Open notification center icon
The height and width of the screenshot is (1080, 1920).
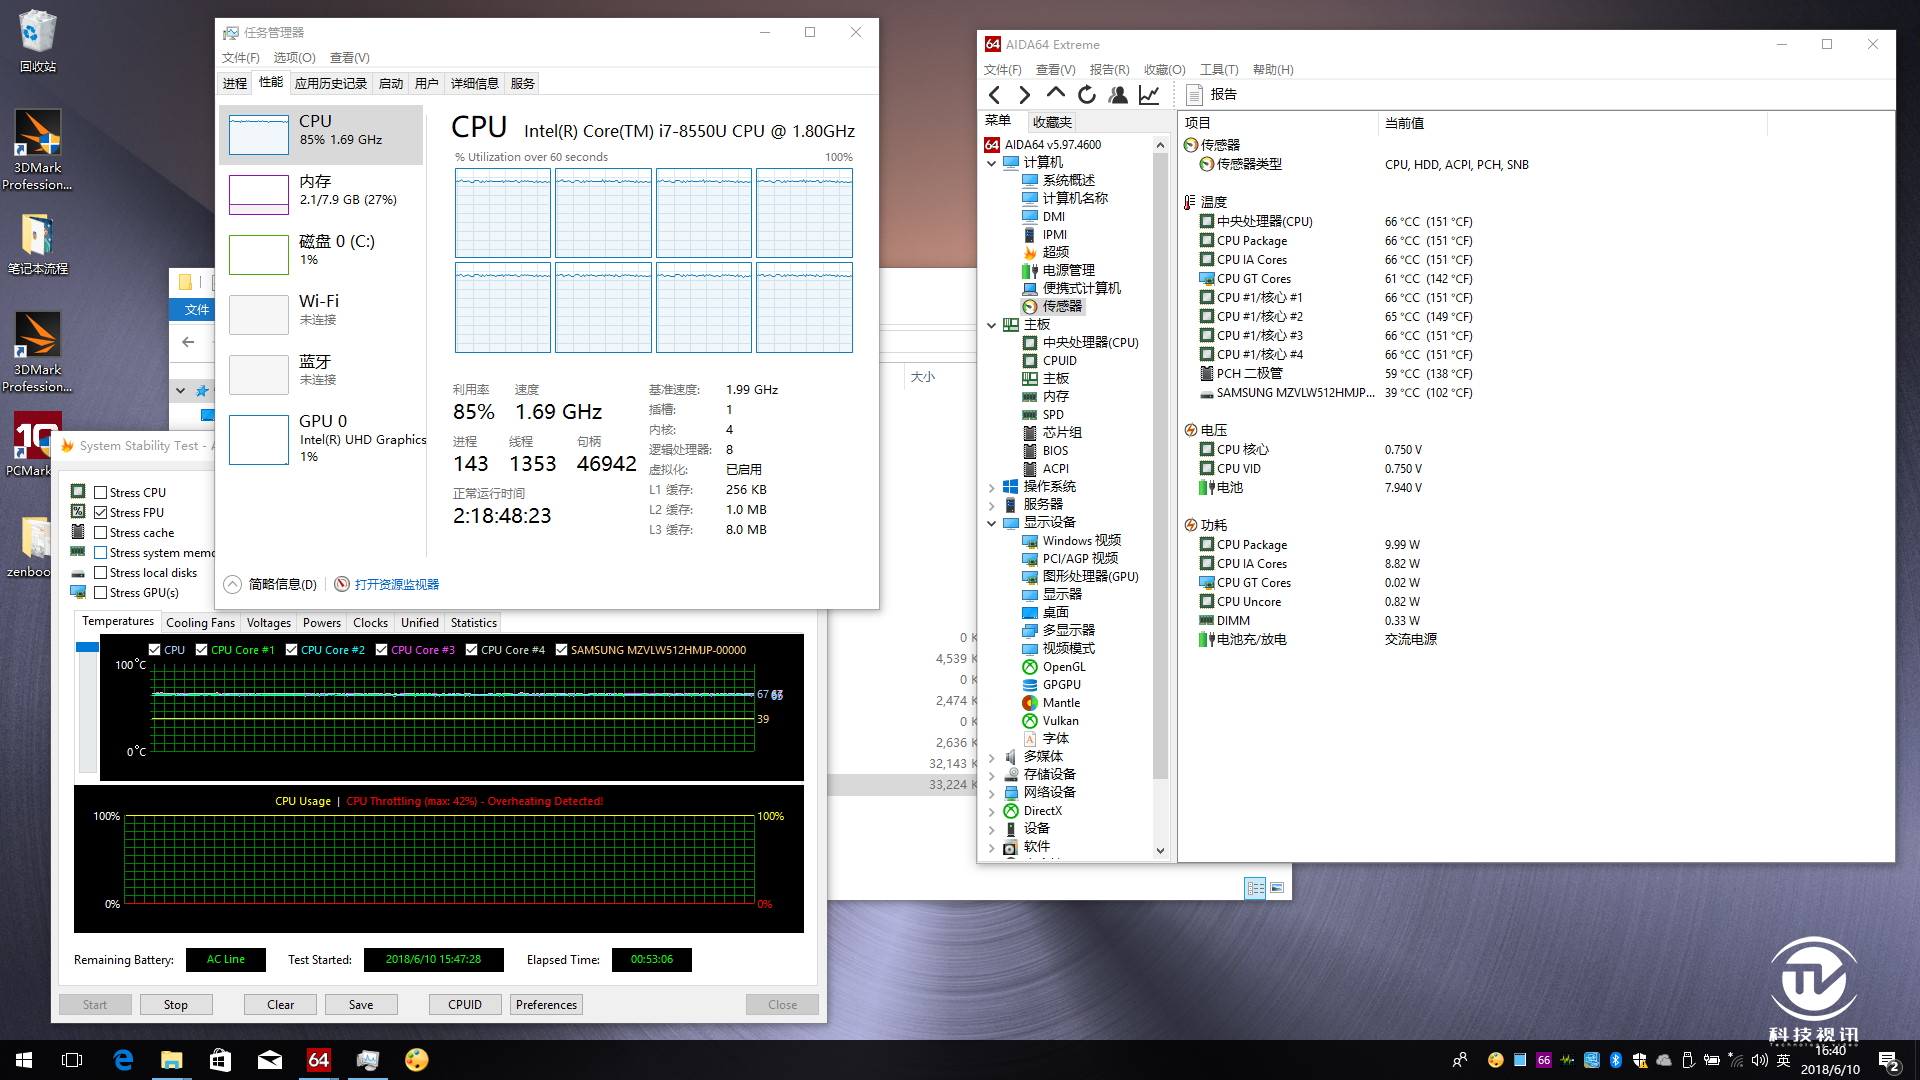click(1890, 1061)
